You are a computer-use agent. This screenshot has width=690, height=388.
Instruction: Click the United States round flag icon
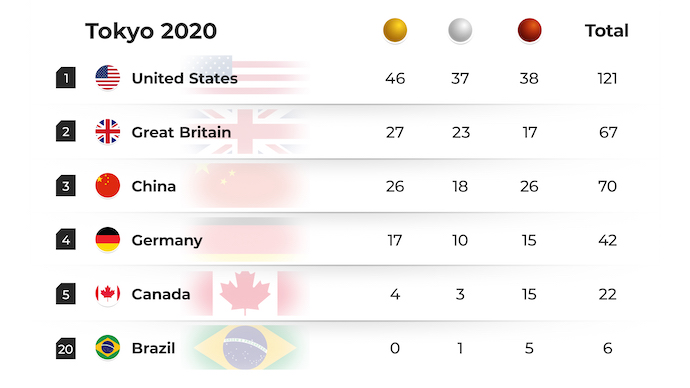(x=108, y=77)
